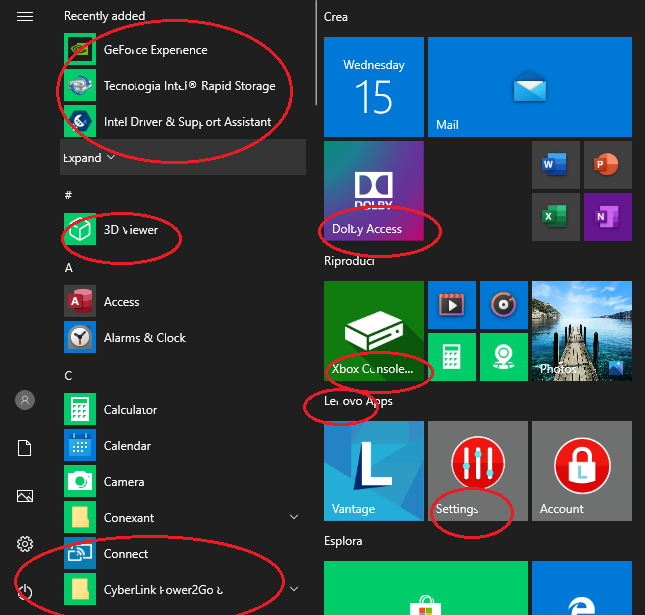
Task: Open the Xbox Console Companion tile
Action: pyautogui.click(x=374, y=331)
